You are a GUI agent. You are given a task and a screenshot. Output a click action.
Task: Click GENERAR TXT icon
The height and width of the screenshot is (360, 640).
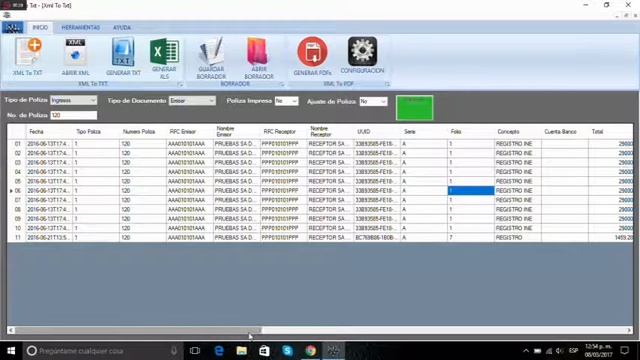click(x=123, y=56)
